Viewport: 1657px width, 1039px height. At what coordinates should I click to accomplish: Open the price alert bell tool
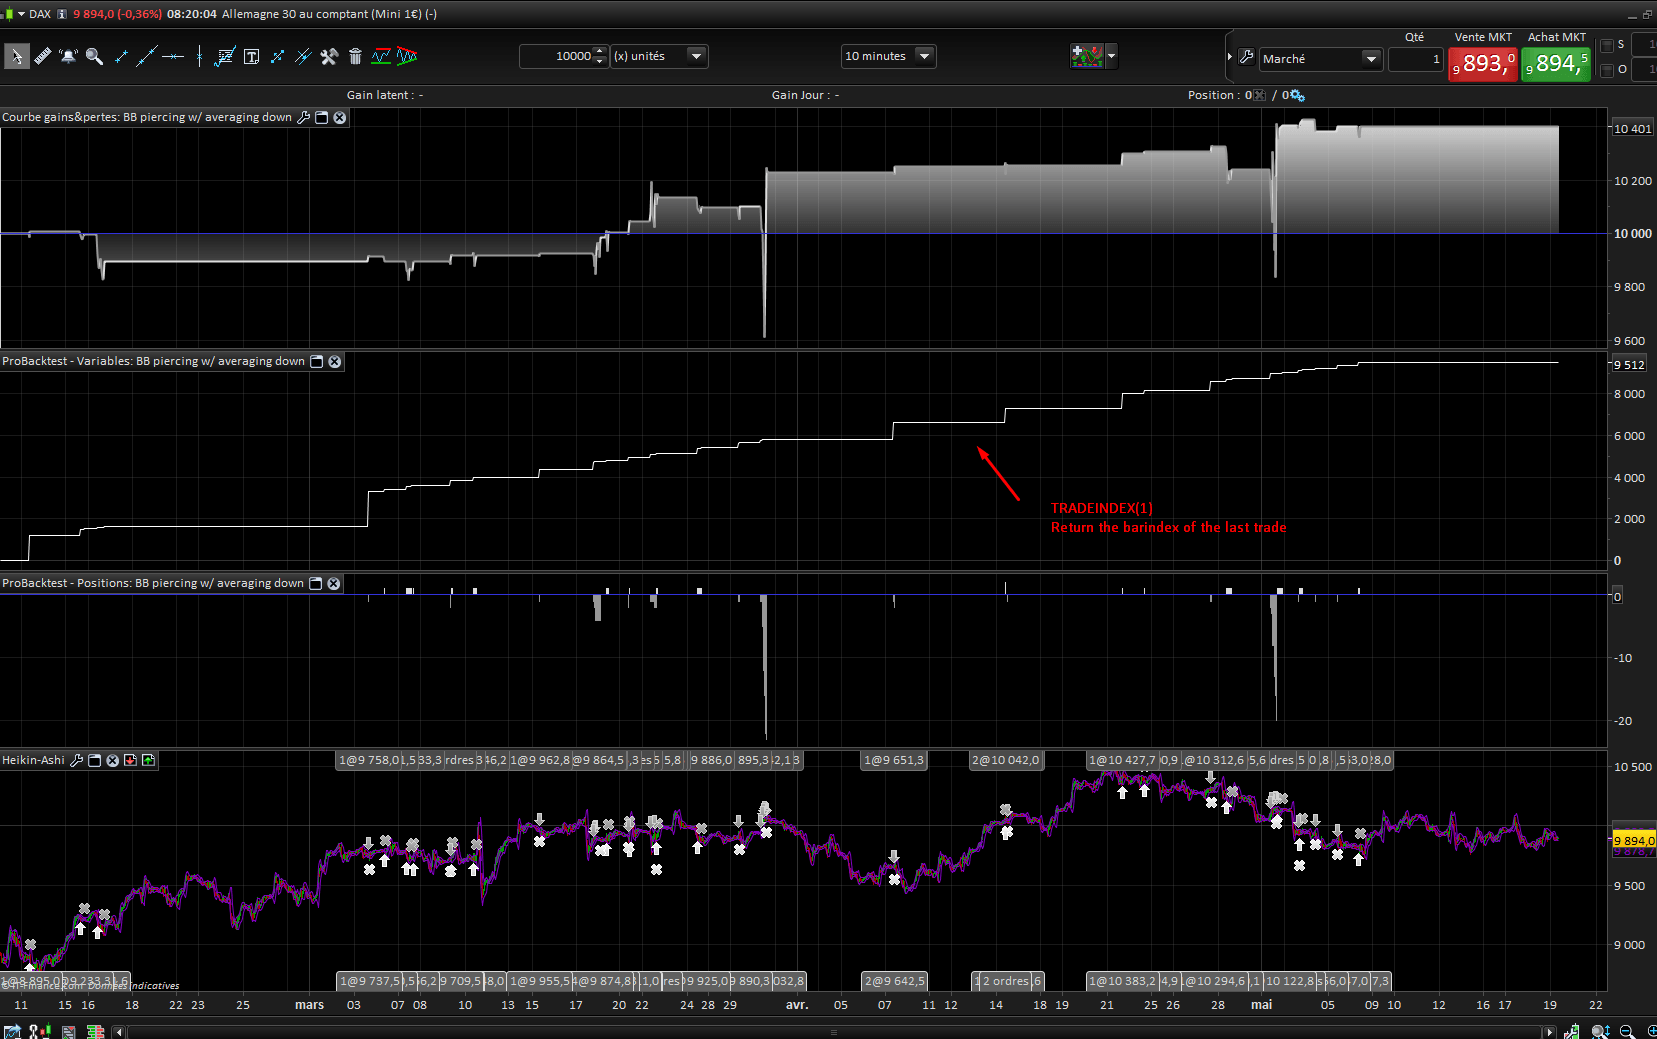click(x=68, y=56)
